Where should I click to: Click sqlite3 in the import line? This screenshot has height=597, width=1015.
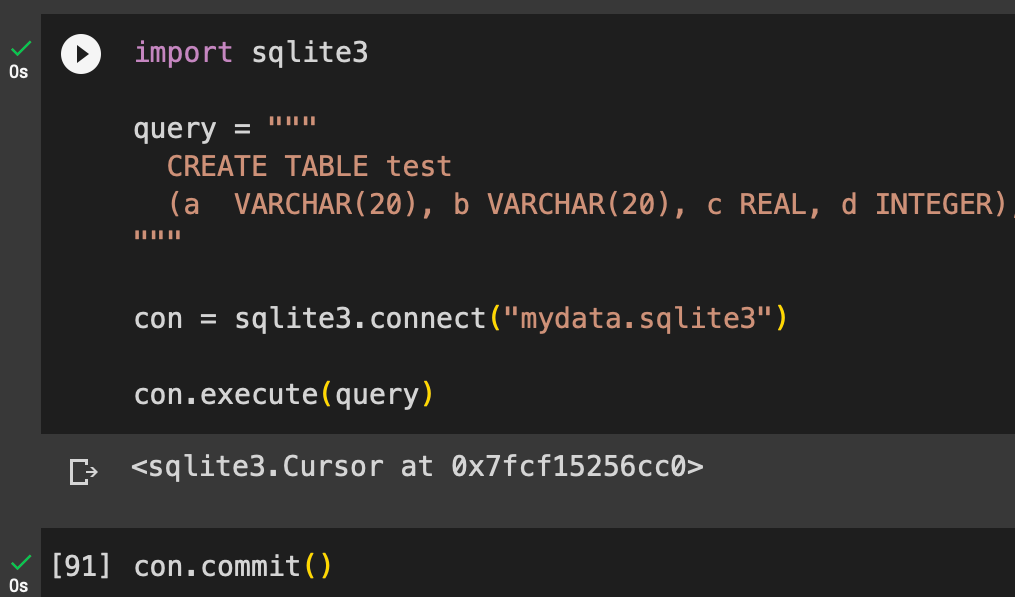(x=309, y=52)
